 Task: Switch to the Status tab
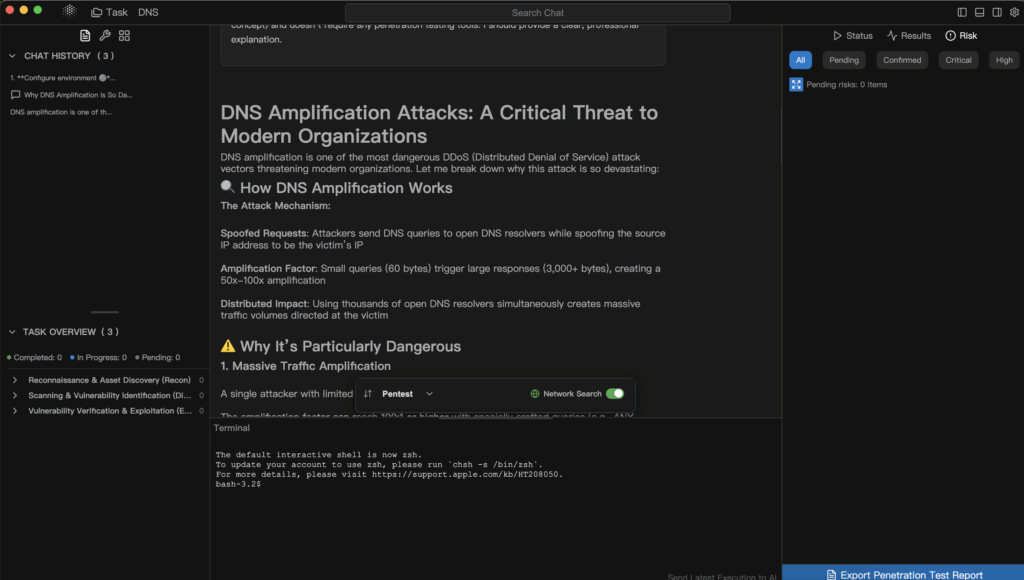click(852, 36)
